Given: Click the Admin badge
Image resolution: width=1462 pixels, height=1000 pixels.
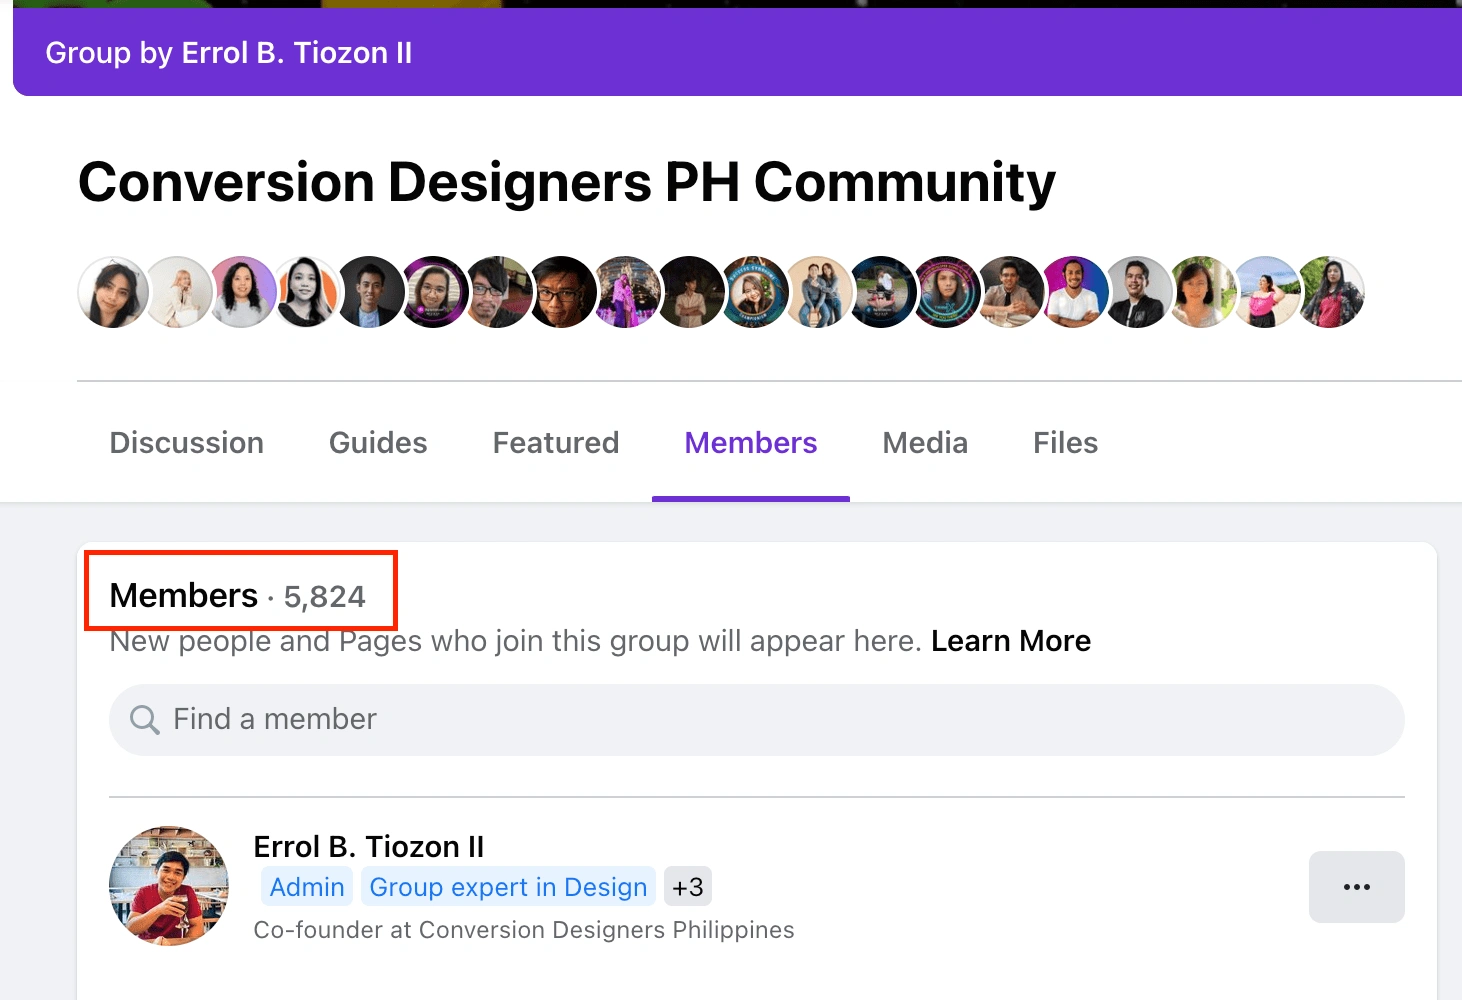Looking at the screenshot, I should [307, 887].
